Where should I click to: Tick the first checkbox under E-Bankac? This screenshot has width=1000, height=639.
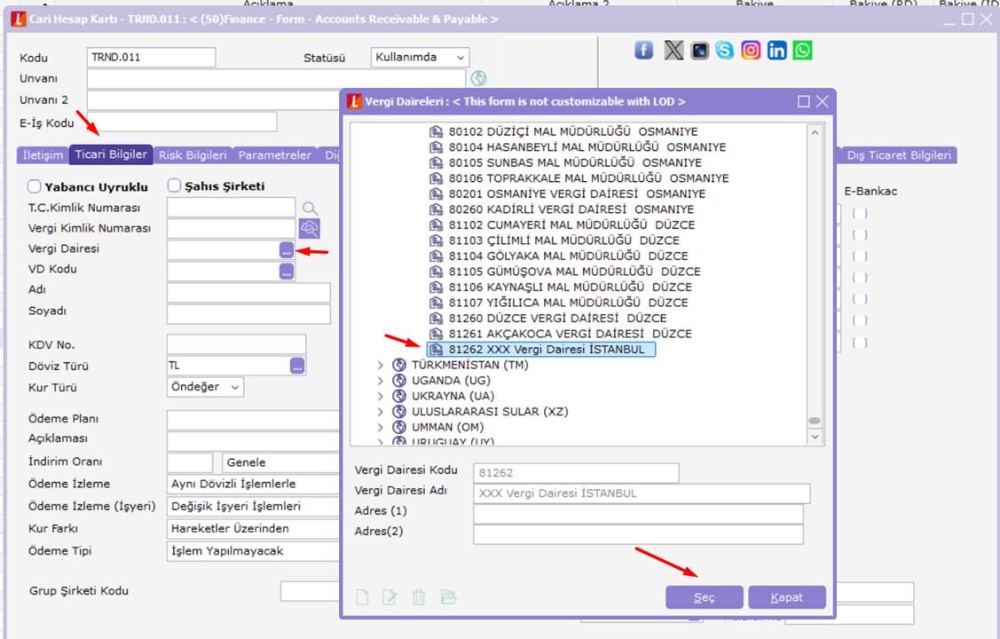(x=860, y=214)
